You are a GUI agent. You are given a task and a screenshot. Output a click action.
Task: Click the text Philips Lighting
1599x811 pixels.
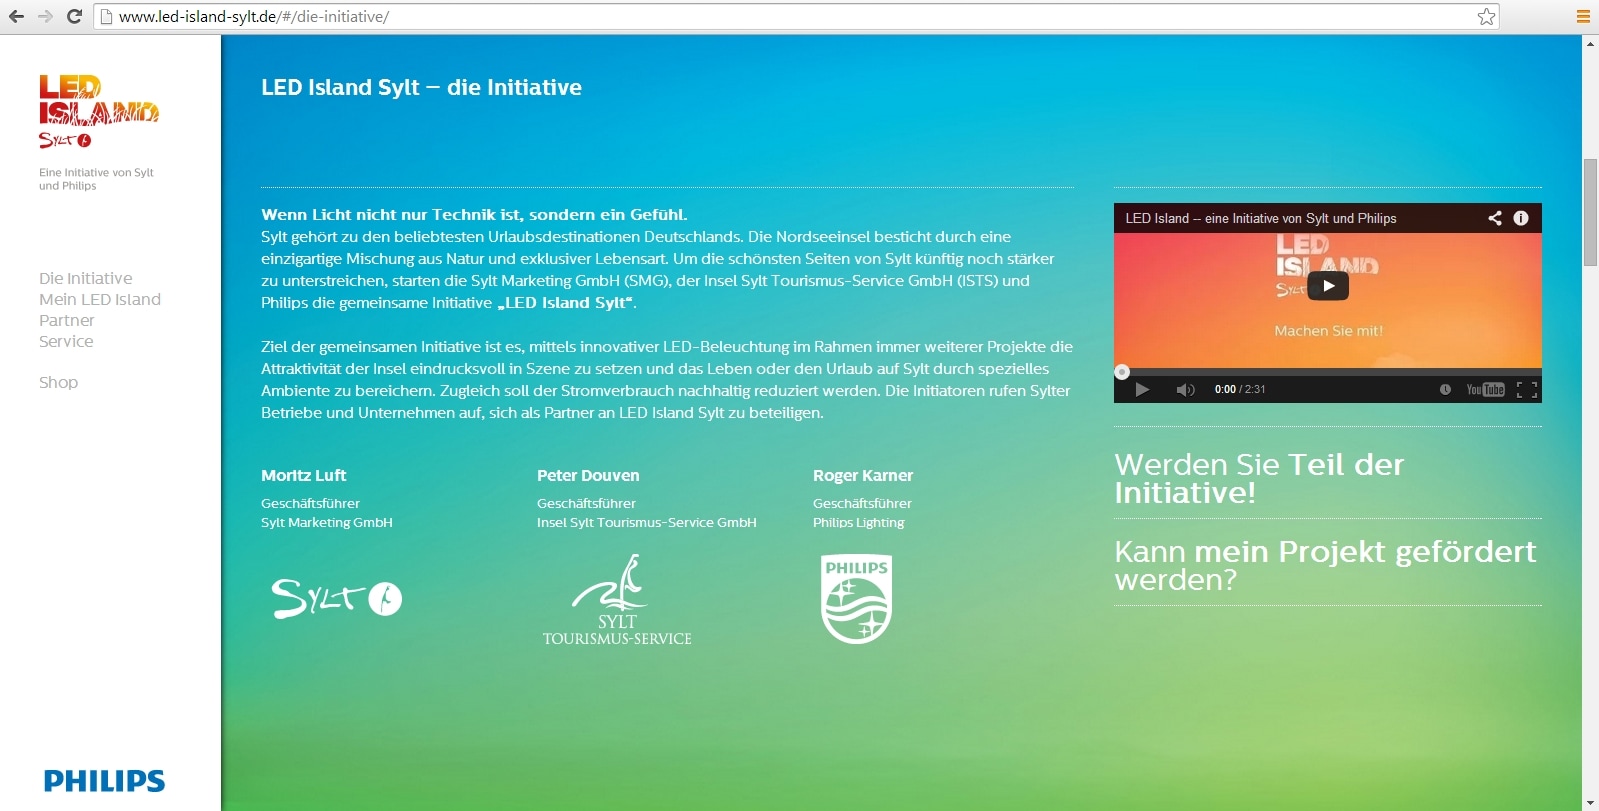pyautogui.click(x=859, y=522)
